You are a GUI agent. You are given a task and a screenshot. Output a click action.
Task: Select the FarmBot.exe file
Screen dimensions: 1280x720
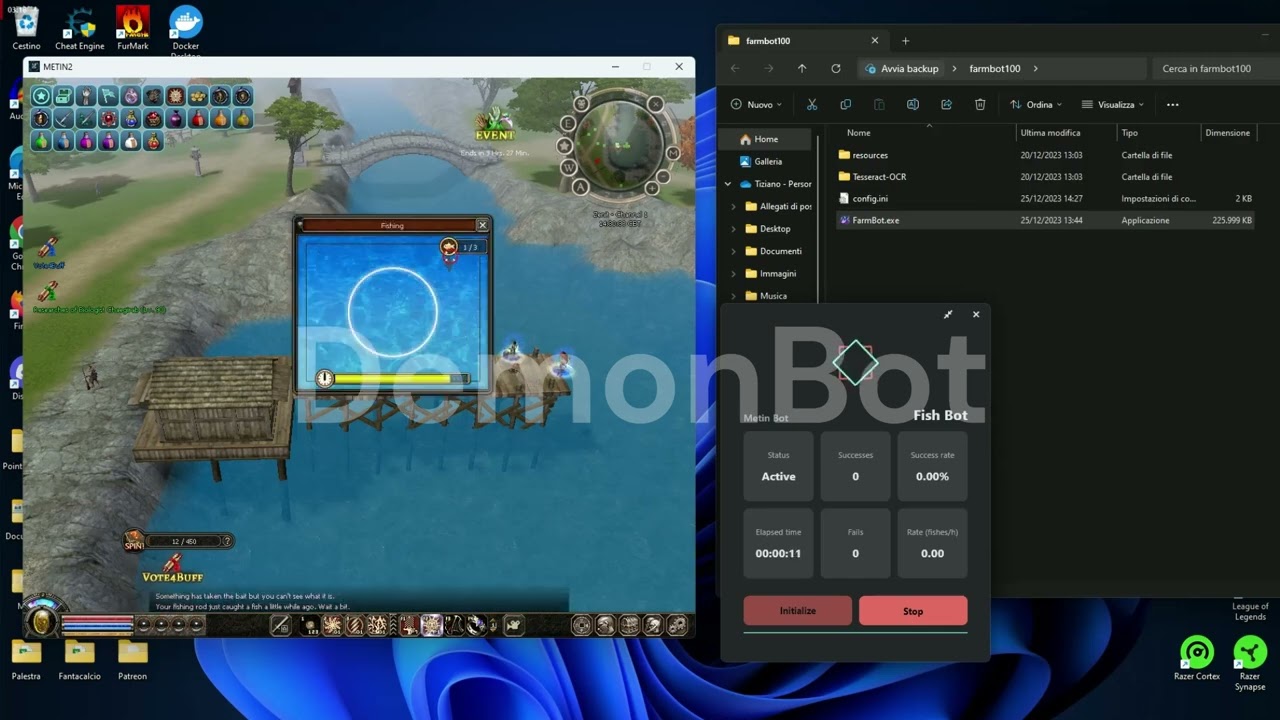pos(1045,220)
